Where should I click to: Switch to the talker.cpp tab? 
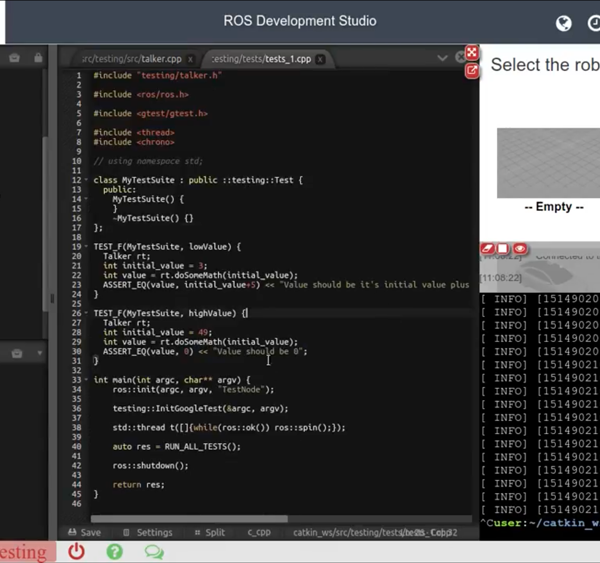pyautogui.click(x=132, y=59)
